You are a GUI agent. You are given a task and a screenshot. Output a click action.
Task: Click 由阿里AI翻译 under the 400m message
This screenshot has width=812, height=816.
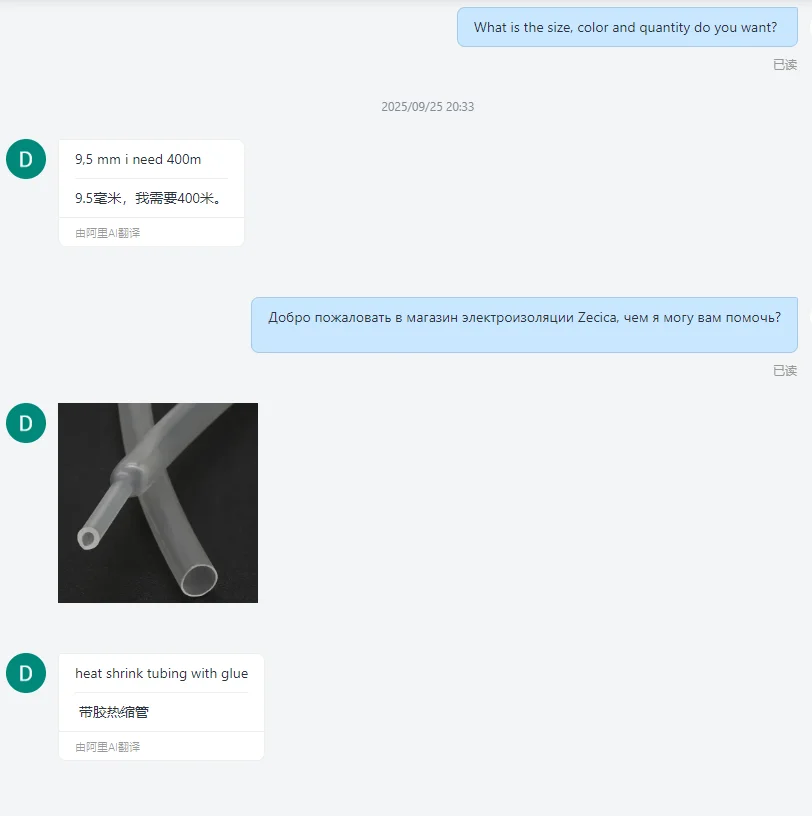click(108, 233)
